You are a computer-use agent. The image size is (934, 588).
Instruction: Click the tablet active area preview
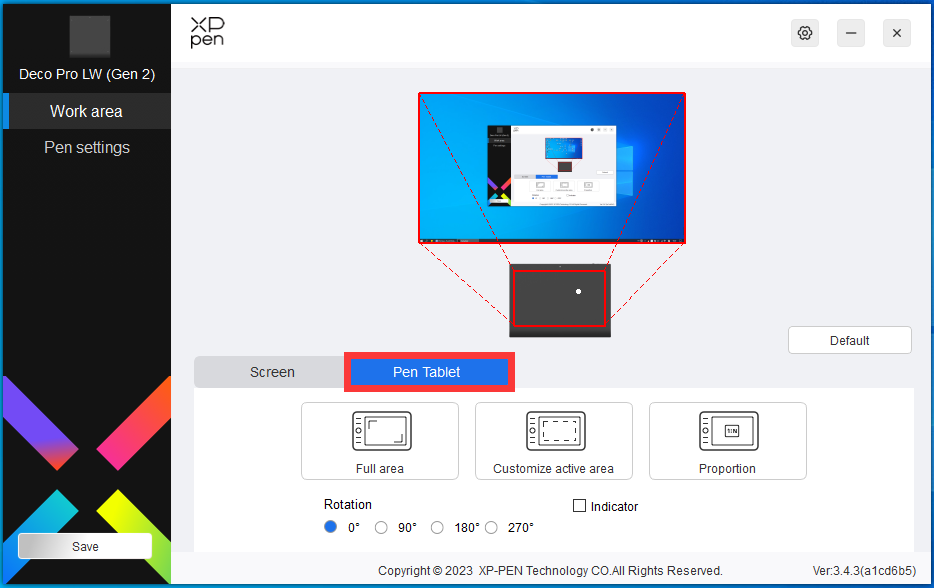point(559,298)
